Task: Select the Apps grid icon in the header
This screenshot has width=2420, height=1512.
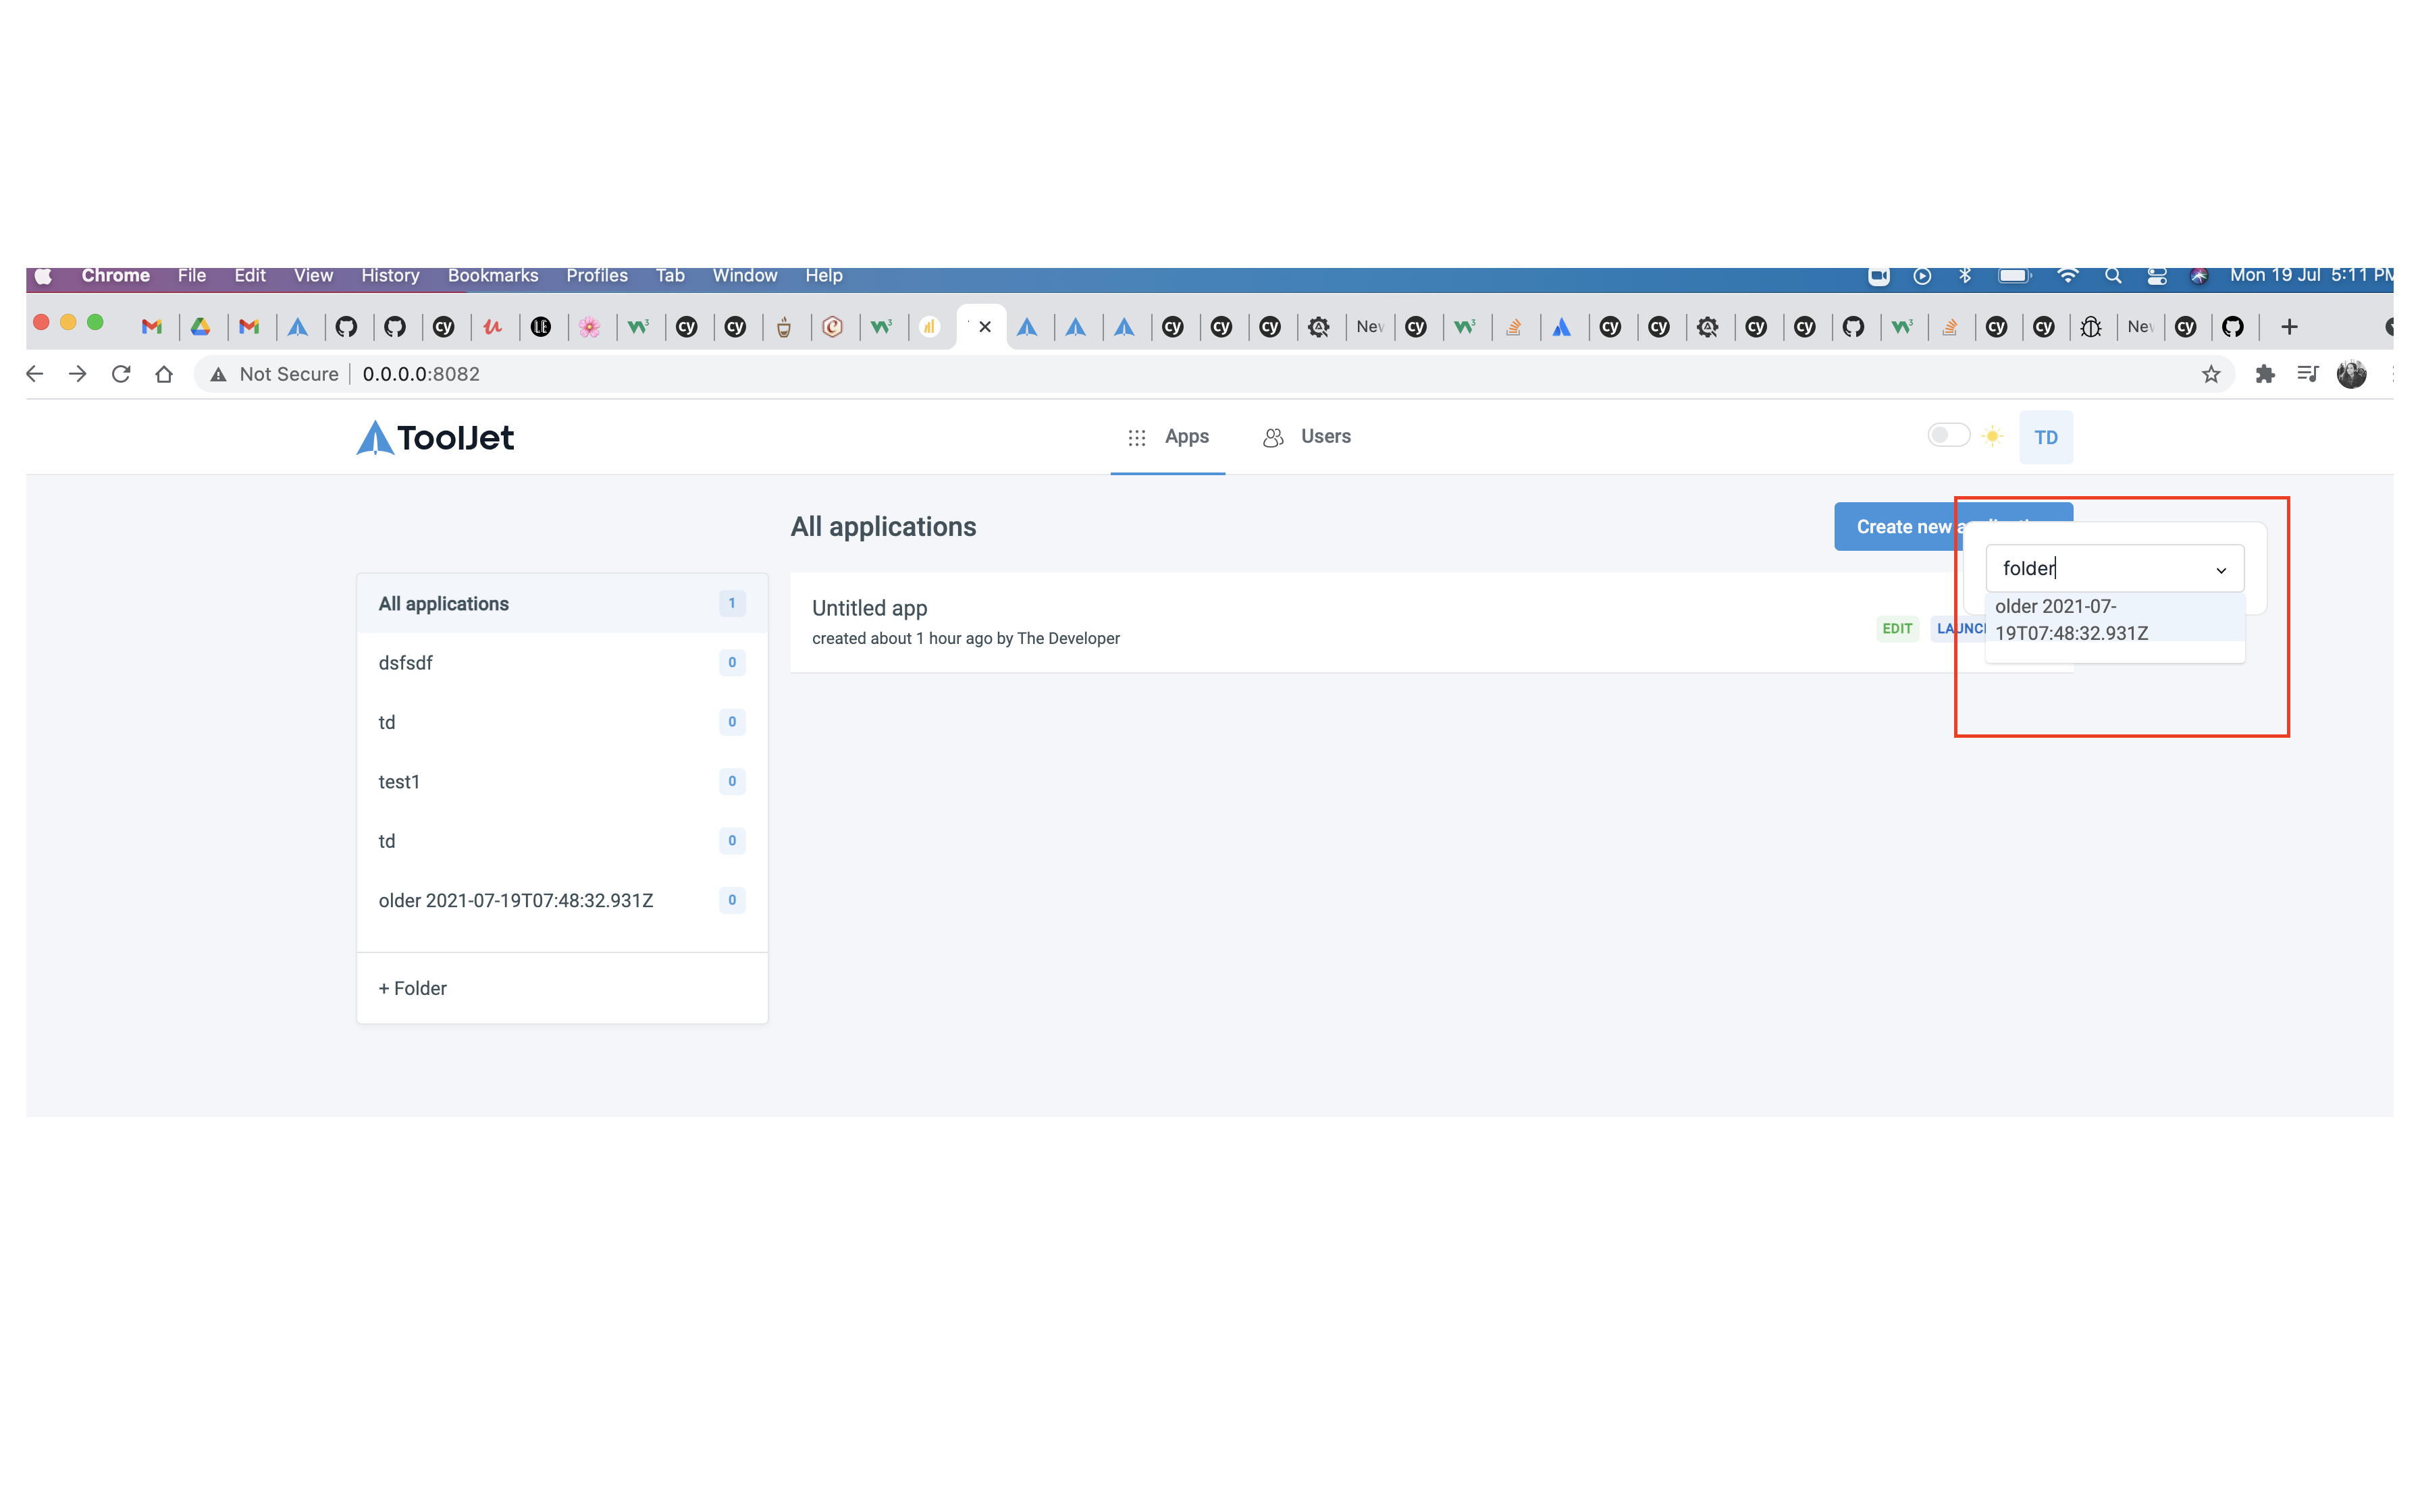Action: click(1136, 436)
